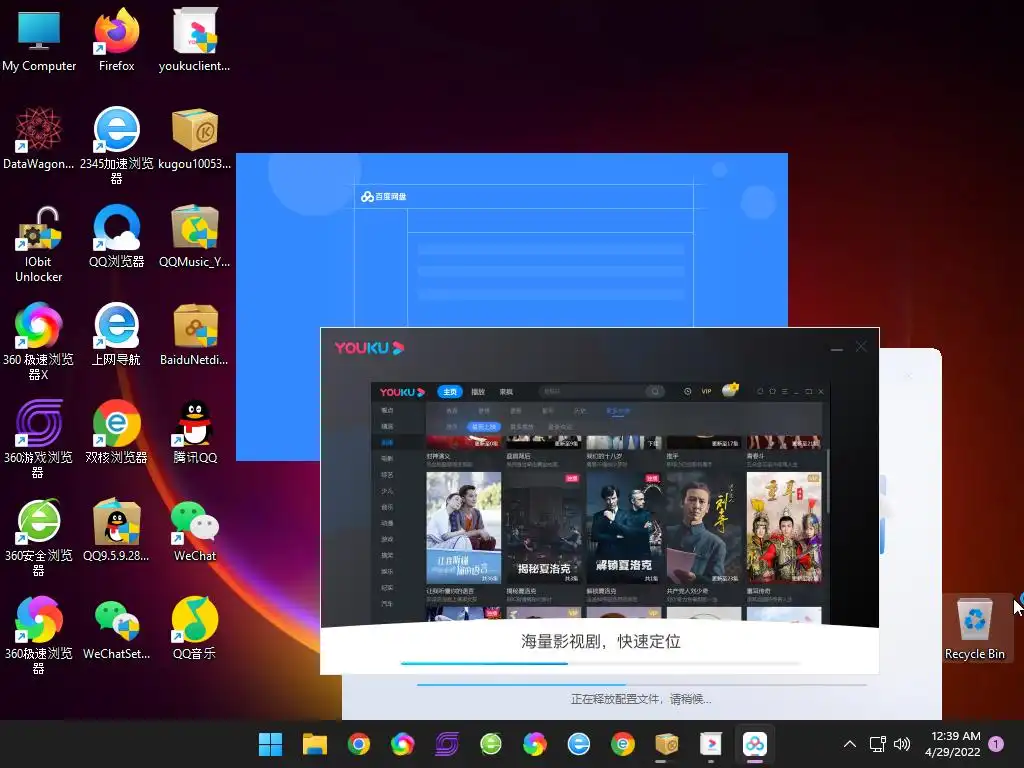The height and width of the screenshot is (768, 1024).
Task: Launch QQ音乐 desktop shortcut
Action: pos(194,628)
